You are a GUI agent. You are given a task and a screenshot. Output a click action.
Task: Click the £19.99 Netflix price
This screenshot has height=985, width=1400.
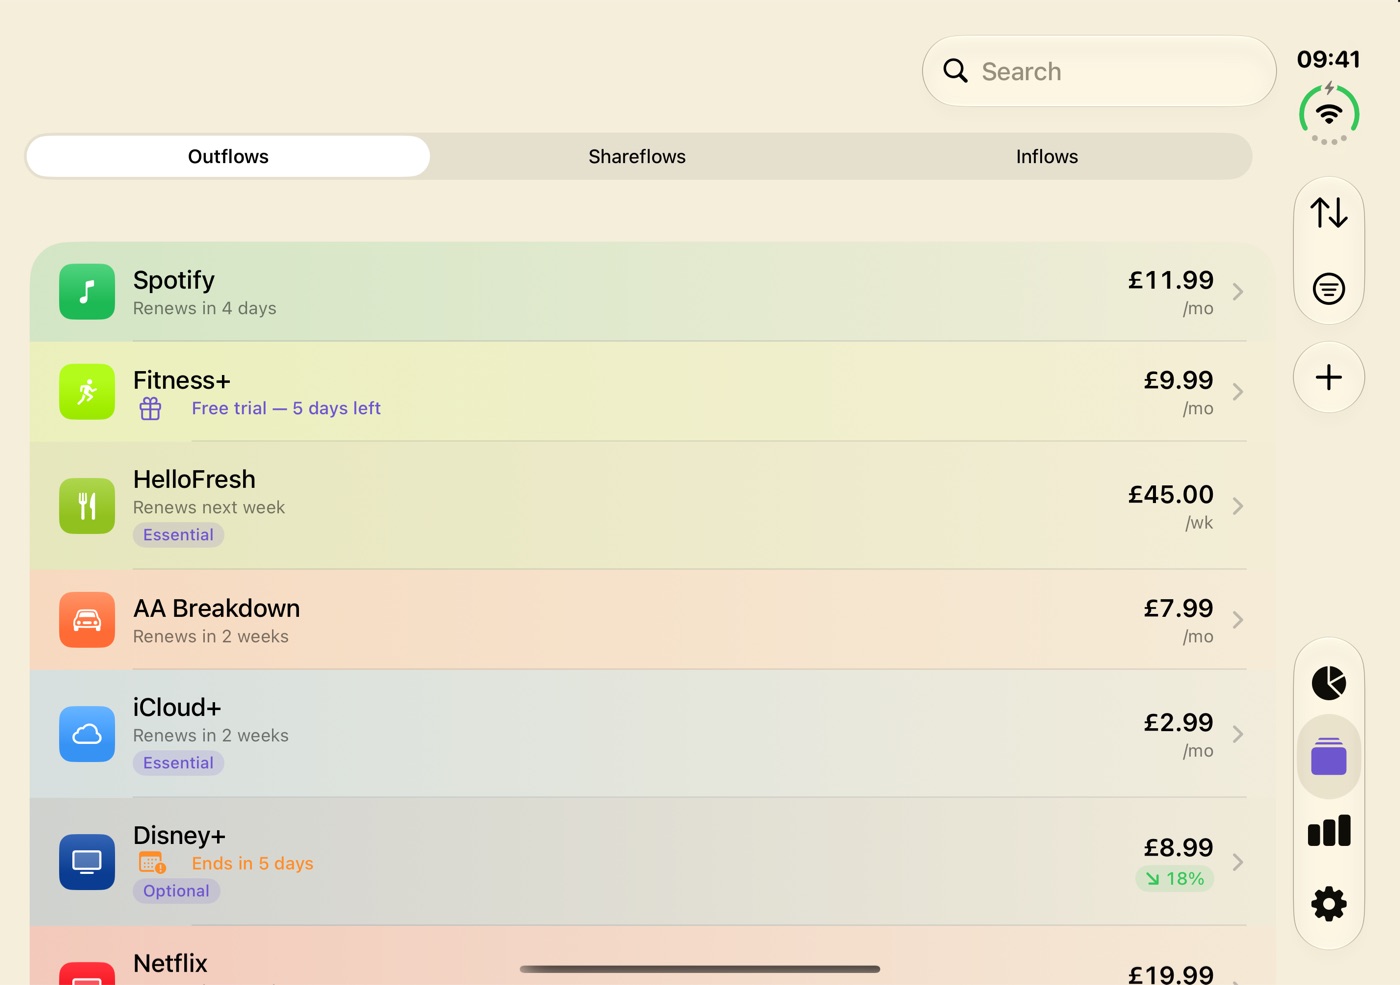point(1171,974)
